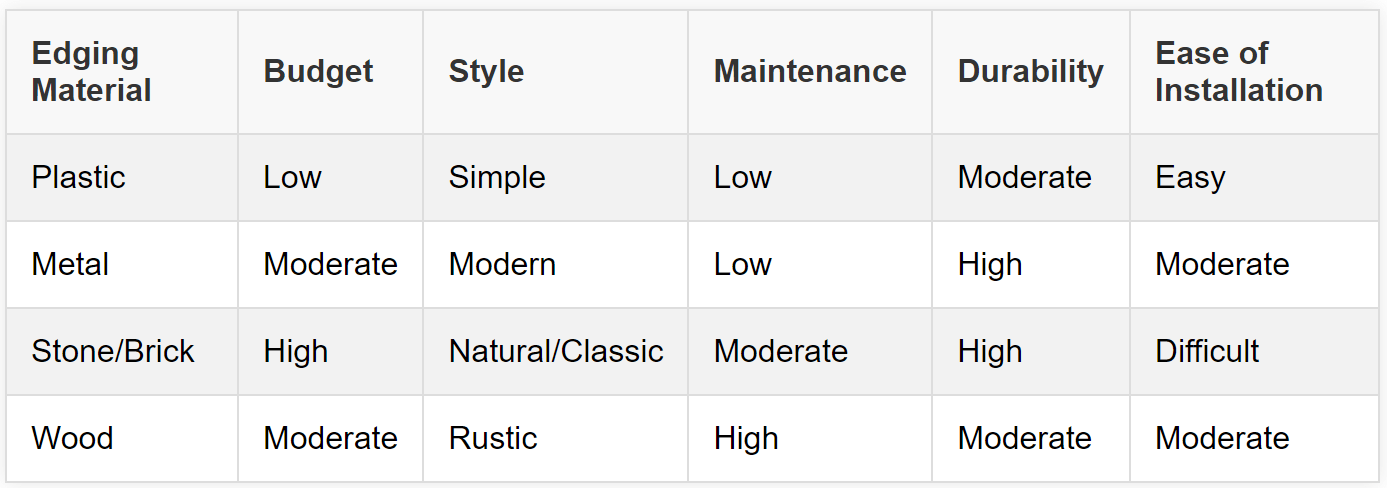This screenshot has height=488, width=1387.
Task: Click the Durability column header
Action: (x=1030, y=72)
